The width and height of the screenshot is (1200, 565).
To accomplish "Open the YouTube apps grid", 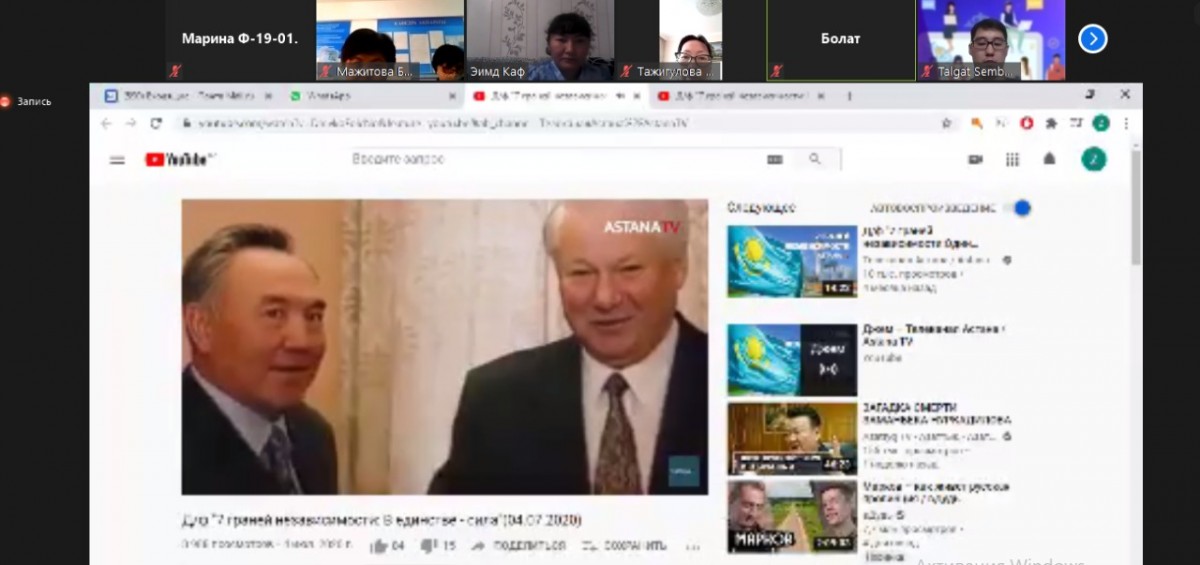I will coord(1012,159).
